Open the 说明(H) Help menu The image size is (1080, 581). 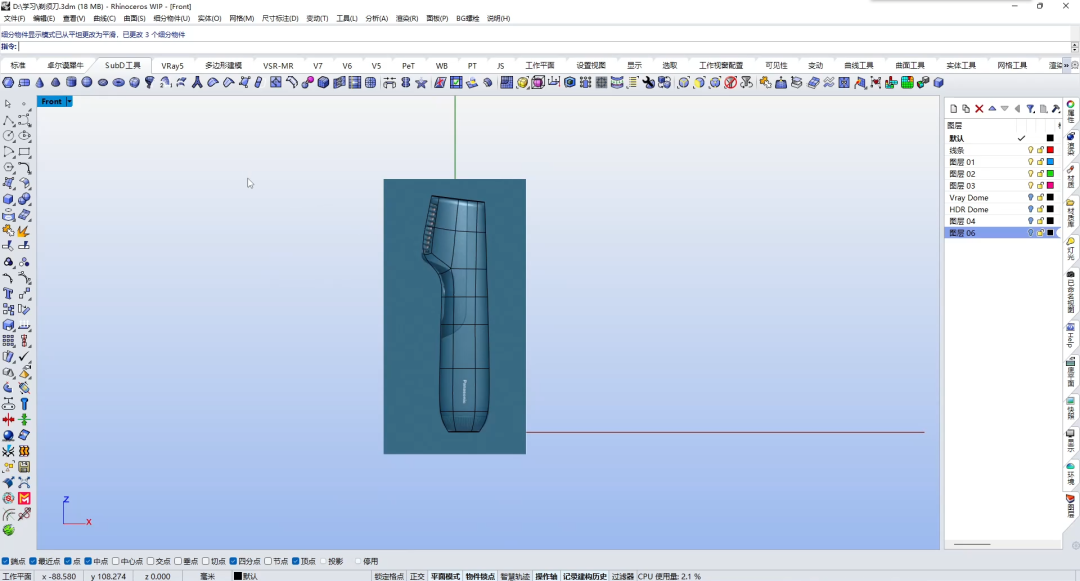click(x=499, y=19)
